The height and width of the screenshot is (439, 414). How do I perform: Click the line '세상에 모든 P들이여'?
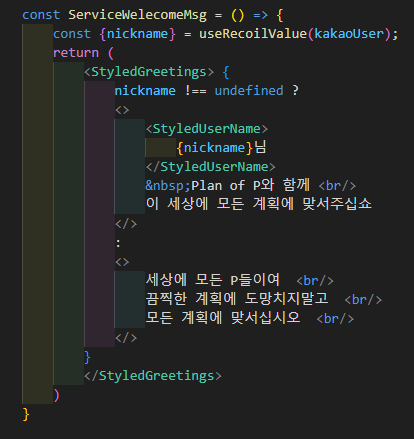point(212,280)
